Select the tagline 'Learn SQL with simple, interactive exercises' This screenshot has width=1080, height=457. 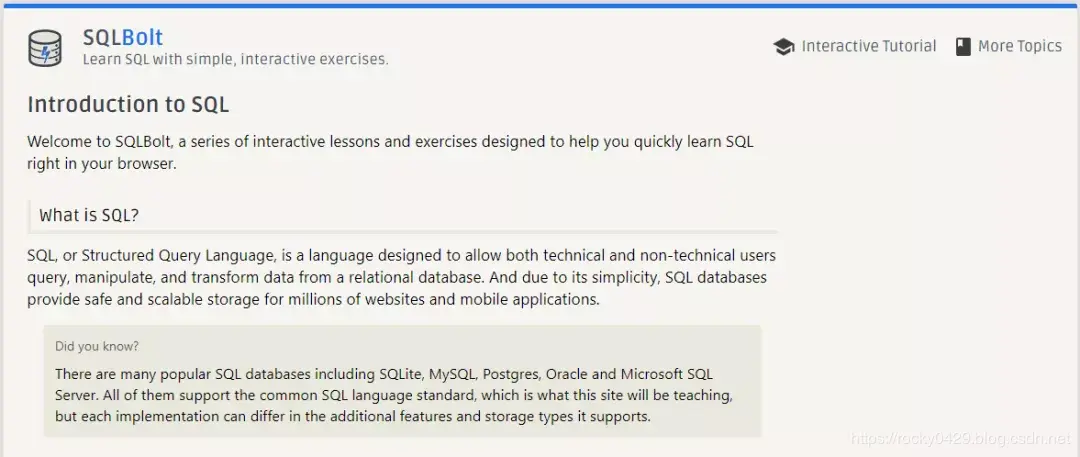click(x=235, y=60)
